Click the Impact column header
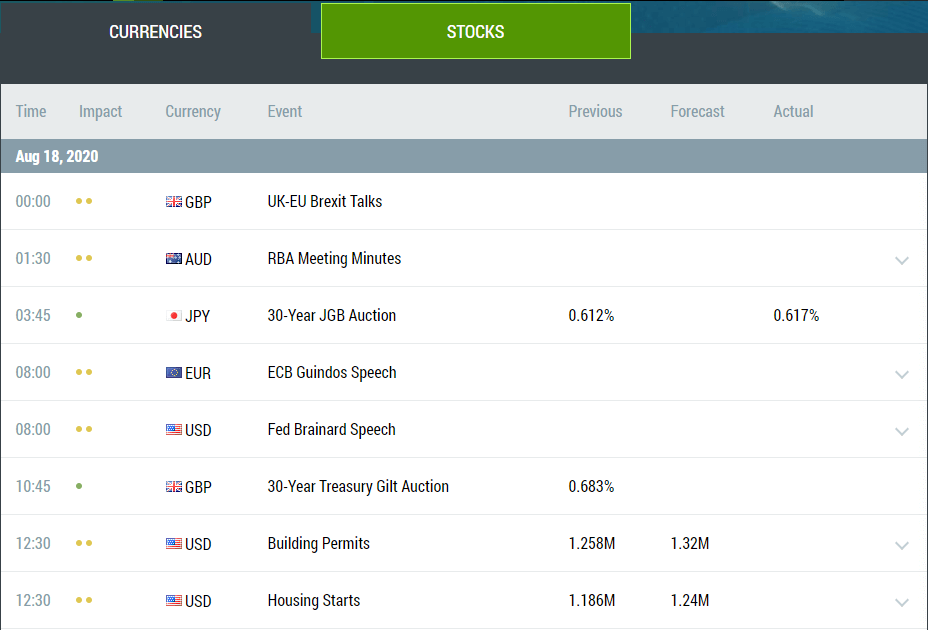 [100, 112]
